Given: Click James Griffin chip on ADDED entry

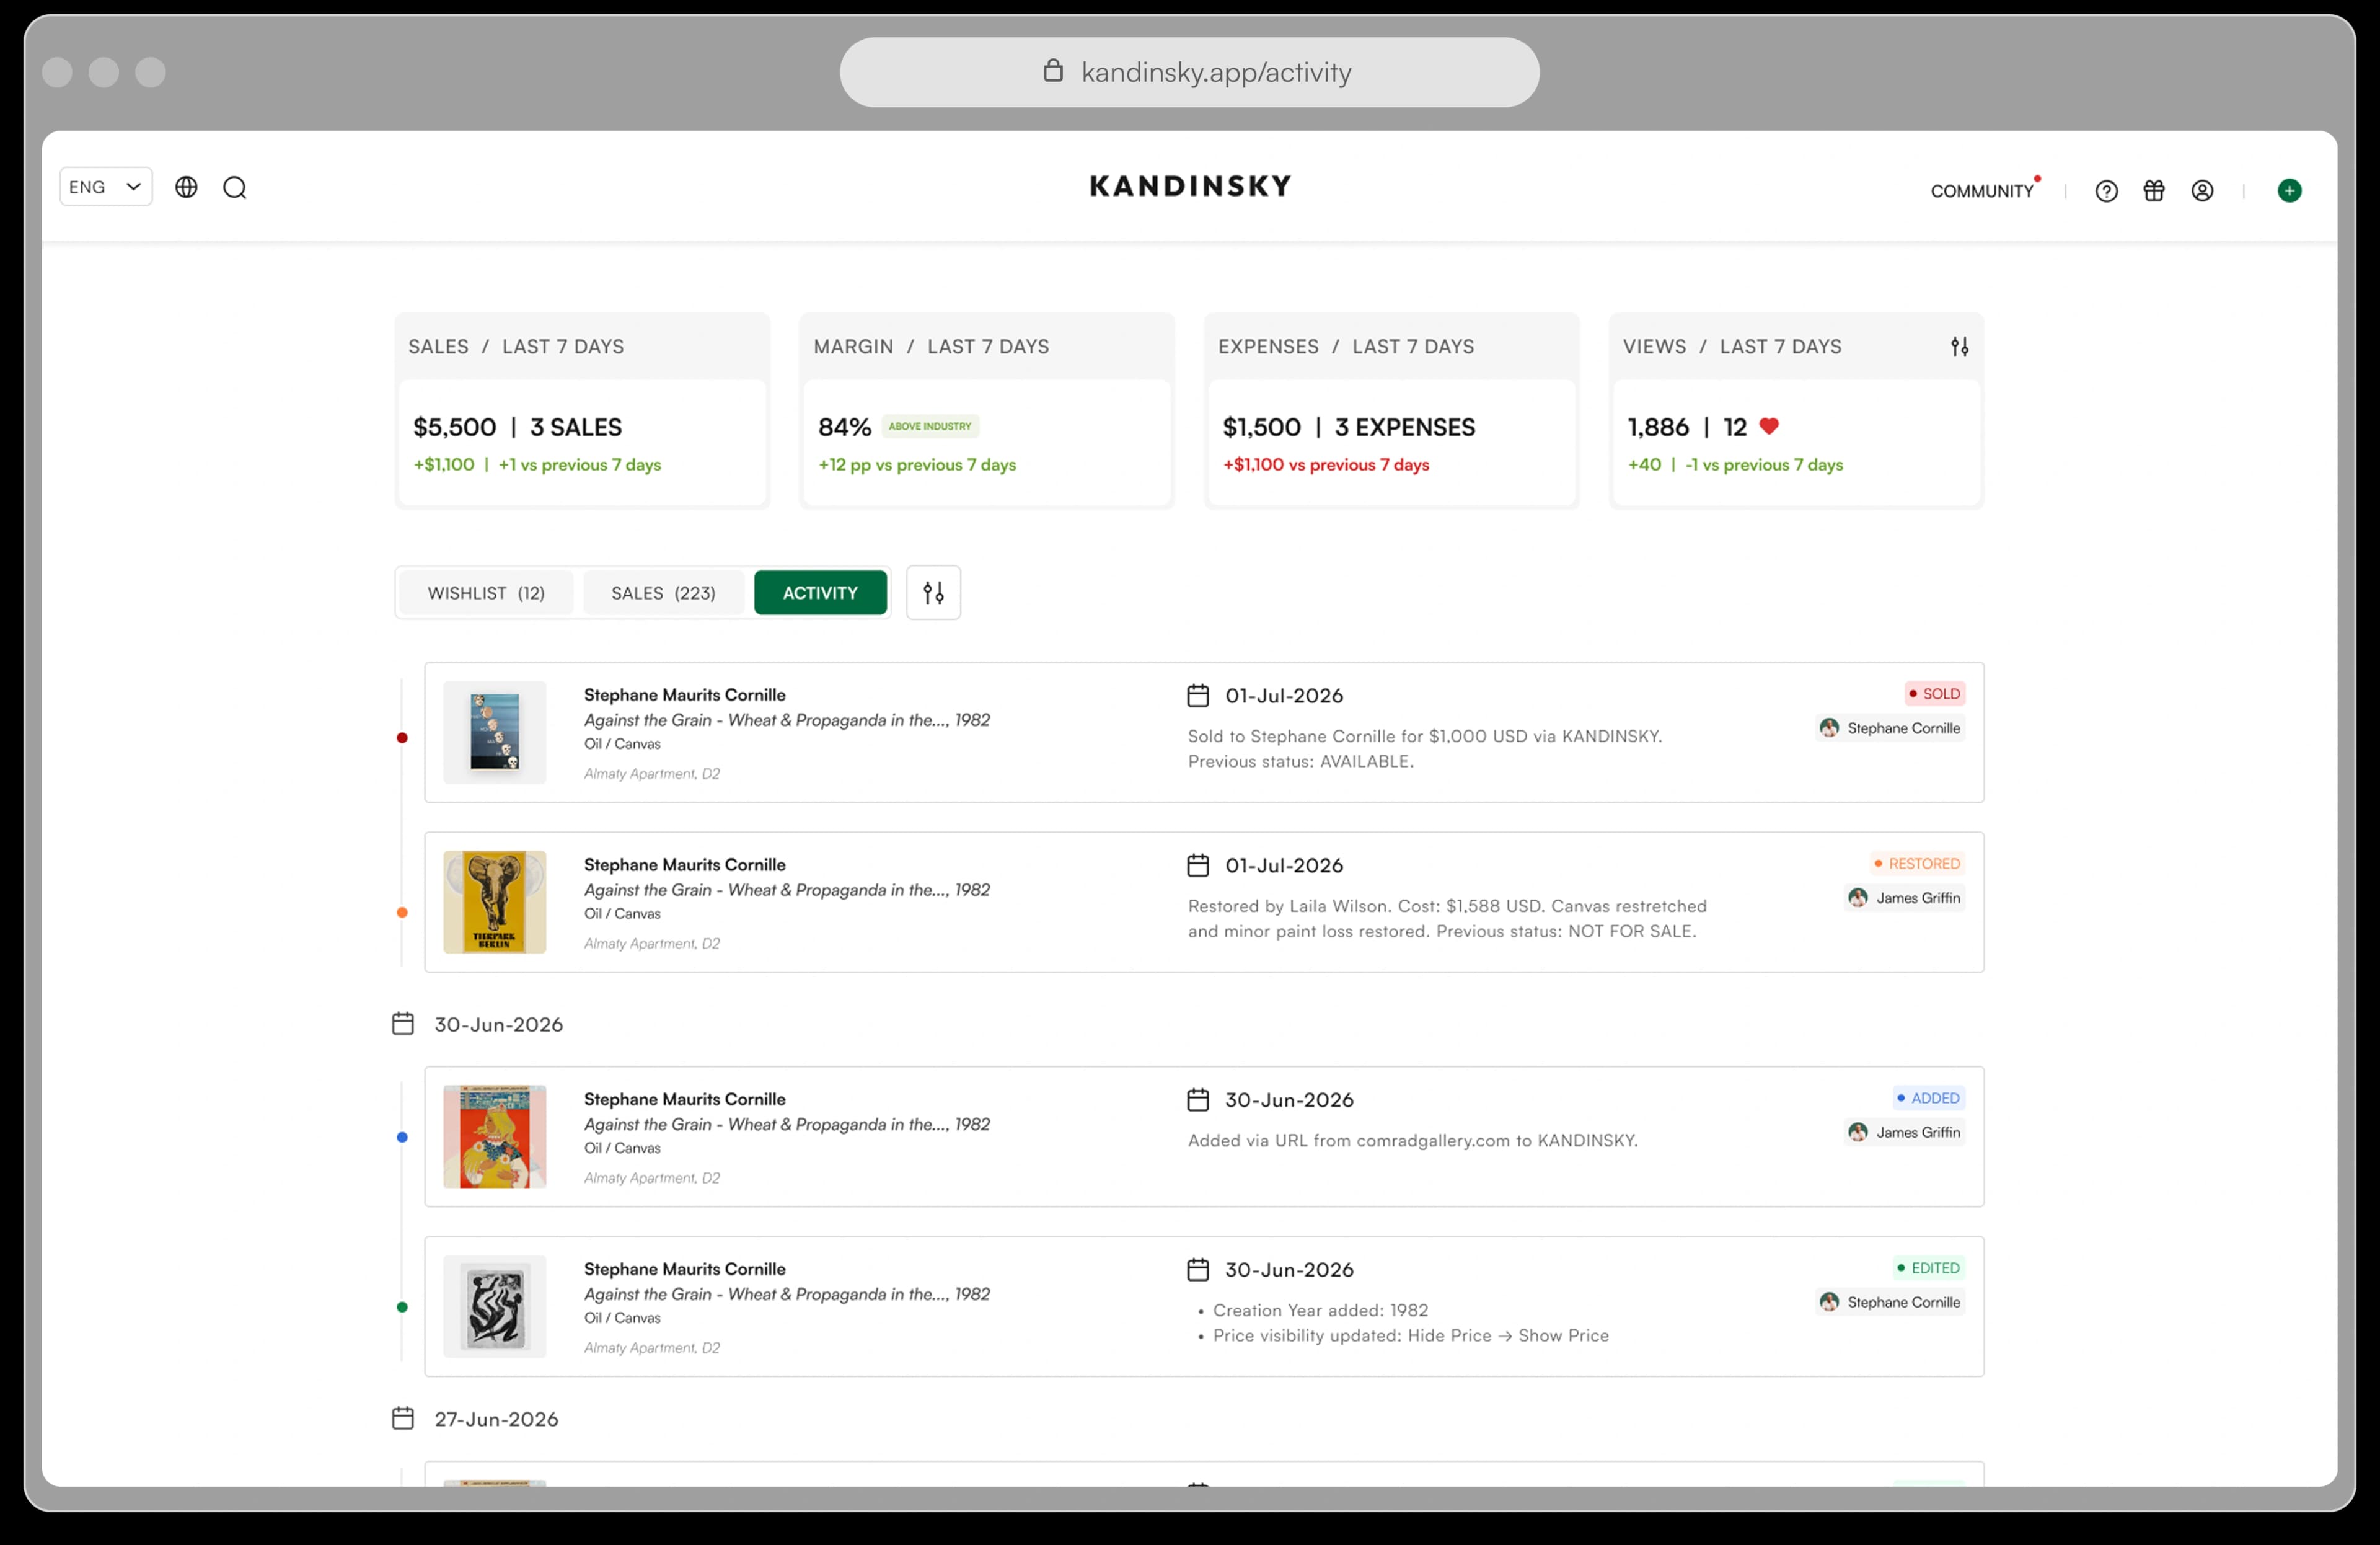Looking at the screenshot, I should pyautogui.click(x=1905, y=1132).
